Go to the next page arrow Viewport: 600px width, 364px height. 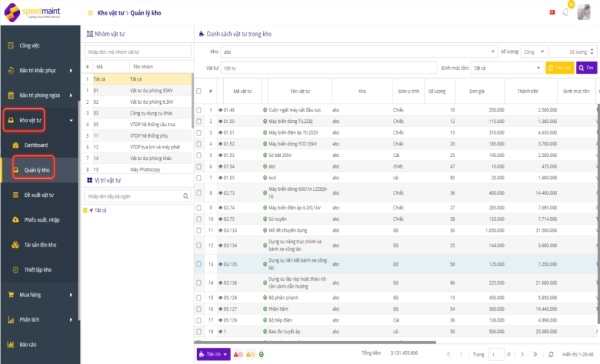[522, 354]
